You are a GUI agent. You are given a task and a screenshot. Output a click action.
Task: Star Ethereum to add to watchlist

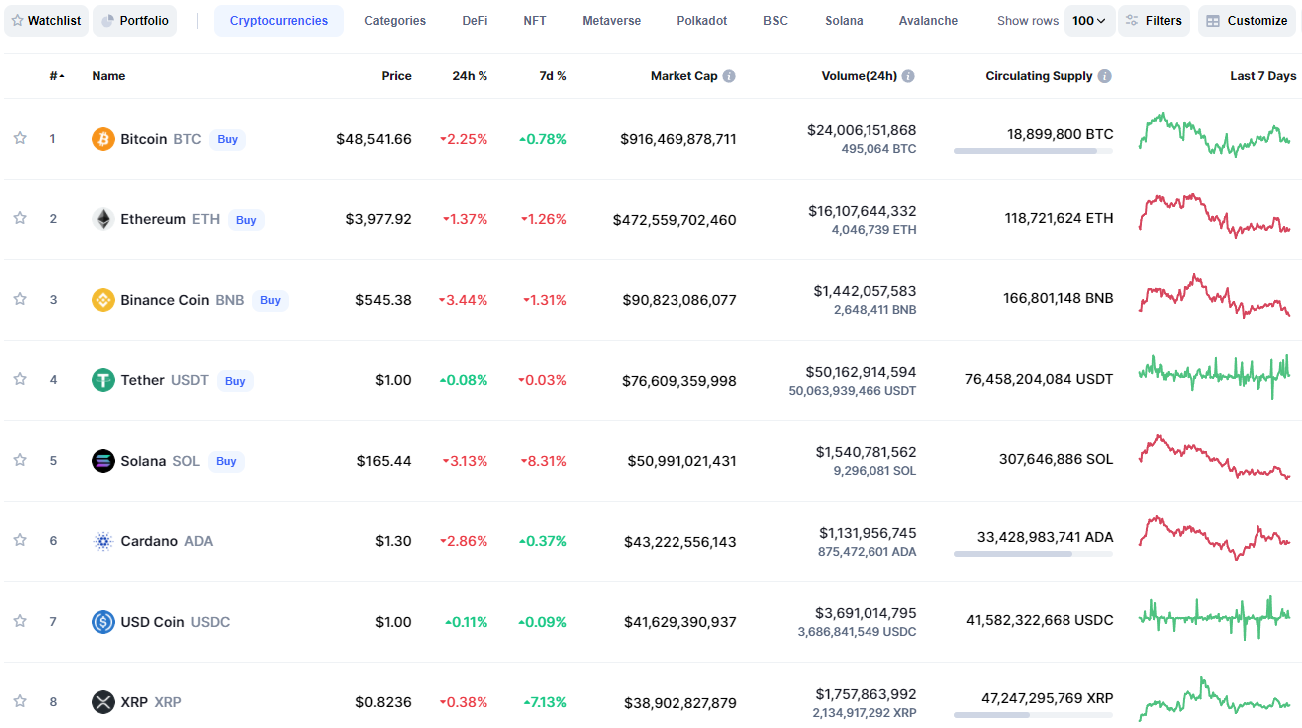pos(19,218)
